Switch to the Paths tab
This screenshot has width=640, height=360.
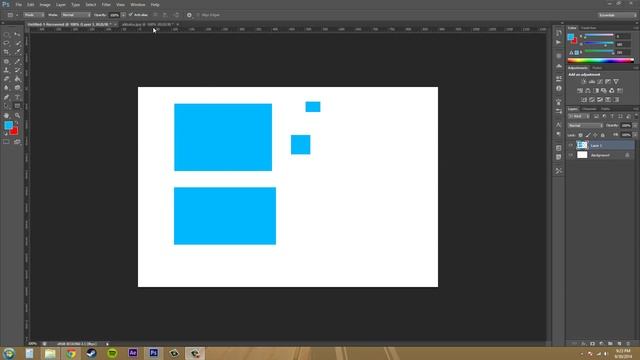pyautogui.click(x=606, y=109)
